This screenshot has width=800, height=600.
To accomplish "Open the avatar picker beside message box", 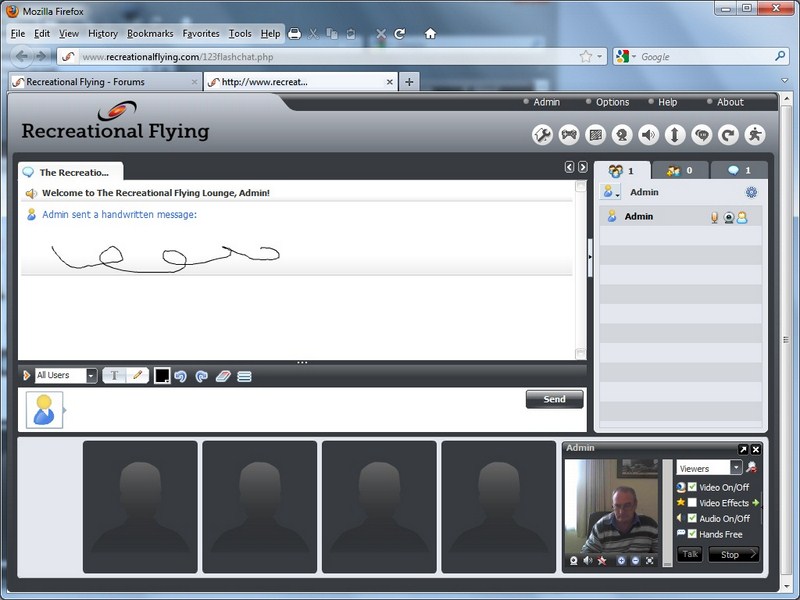I will pyautogui.click(x=44, y=410).
